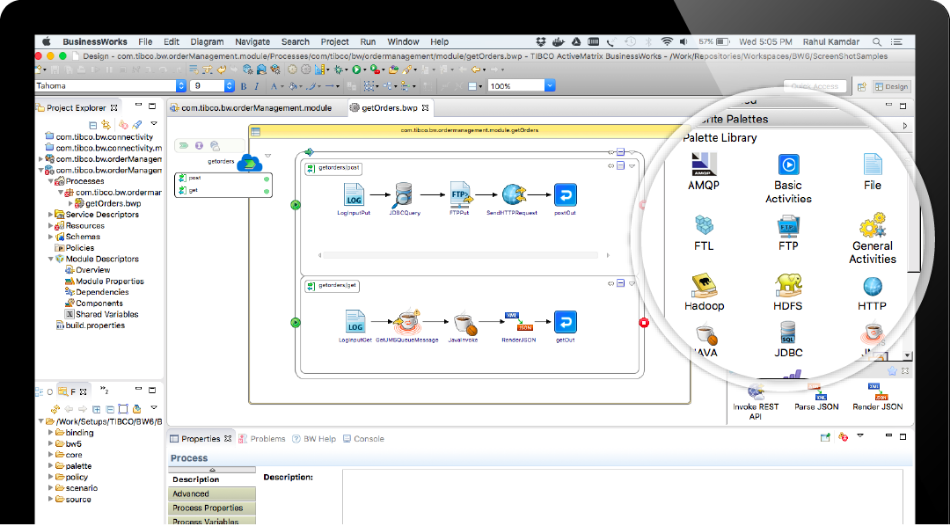Open the Run menu
Viewport: 950px width, 525px height.
coord(368,42)
